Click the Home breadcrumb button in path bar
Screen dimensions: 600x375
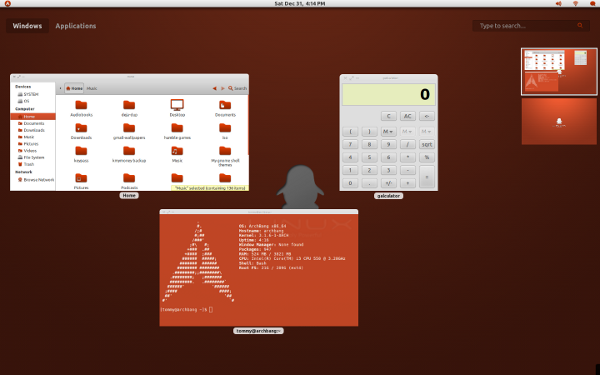click(74, 88)
